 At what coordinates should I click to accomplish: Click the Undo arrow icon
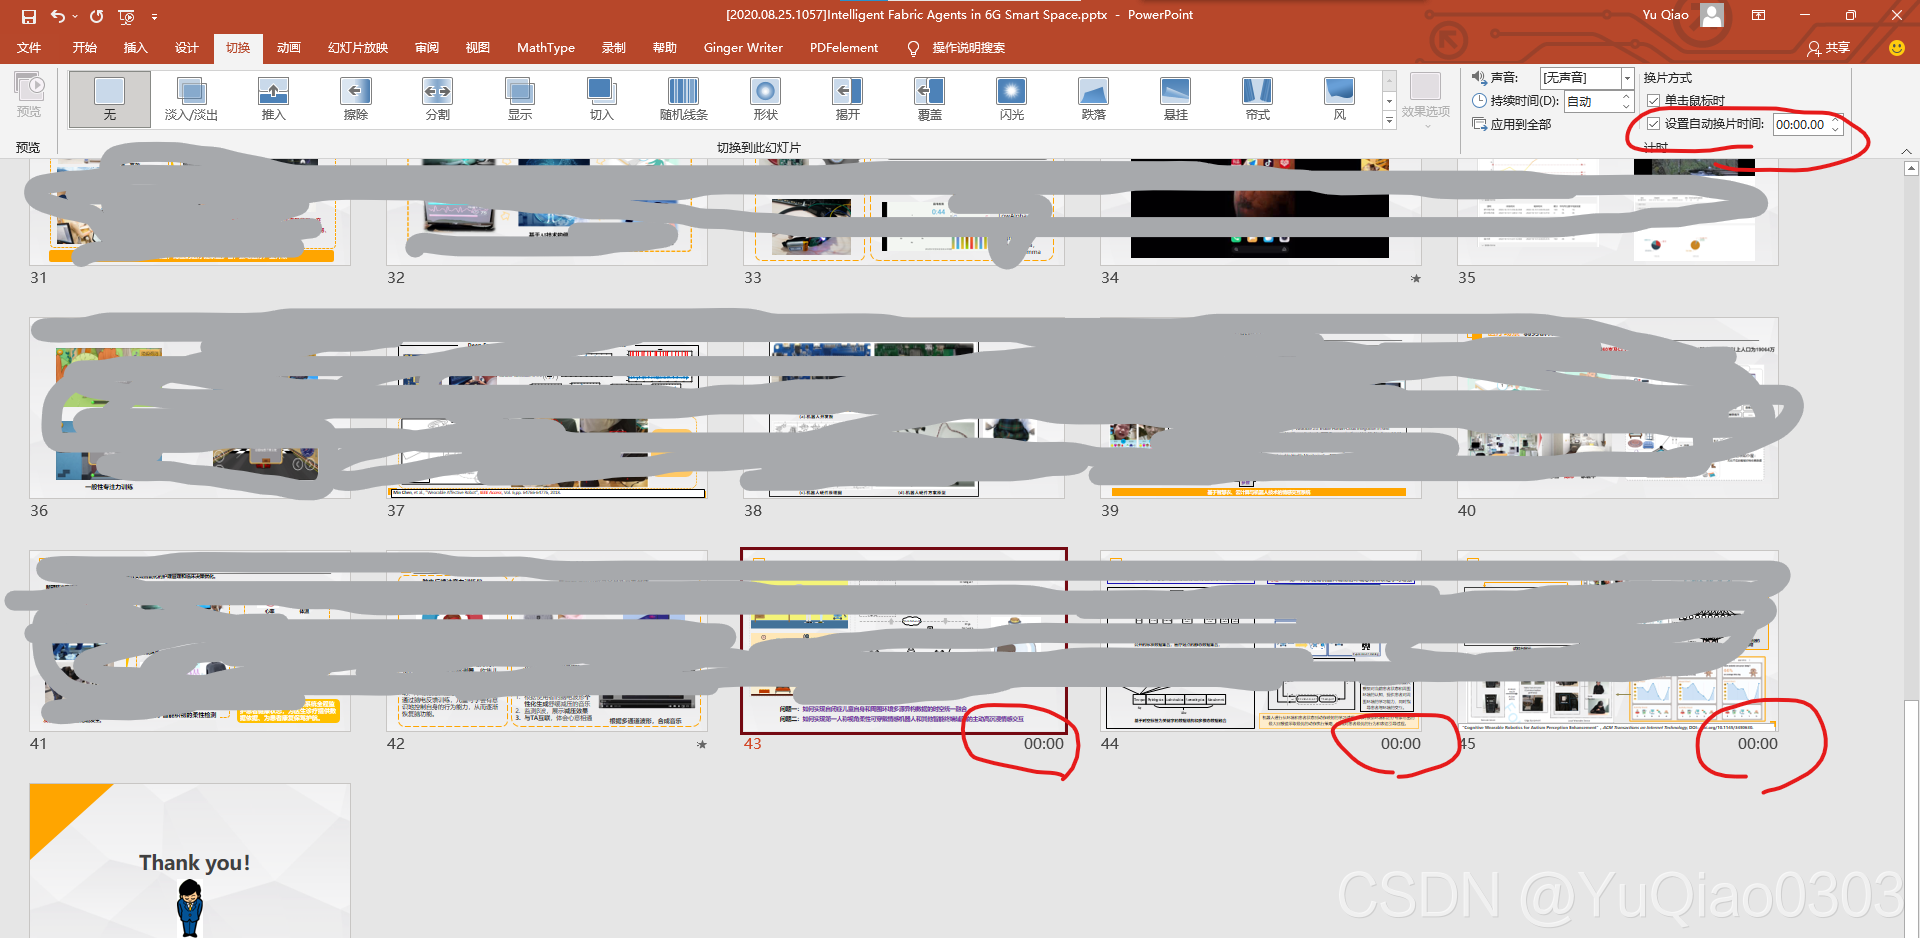click(x=57, y=16)
